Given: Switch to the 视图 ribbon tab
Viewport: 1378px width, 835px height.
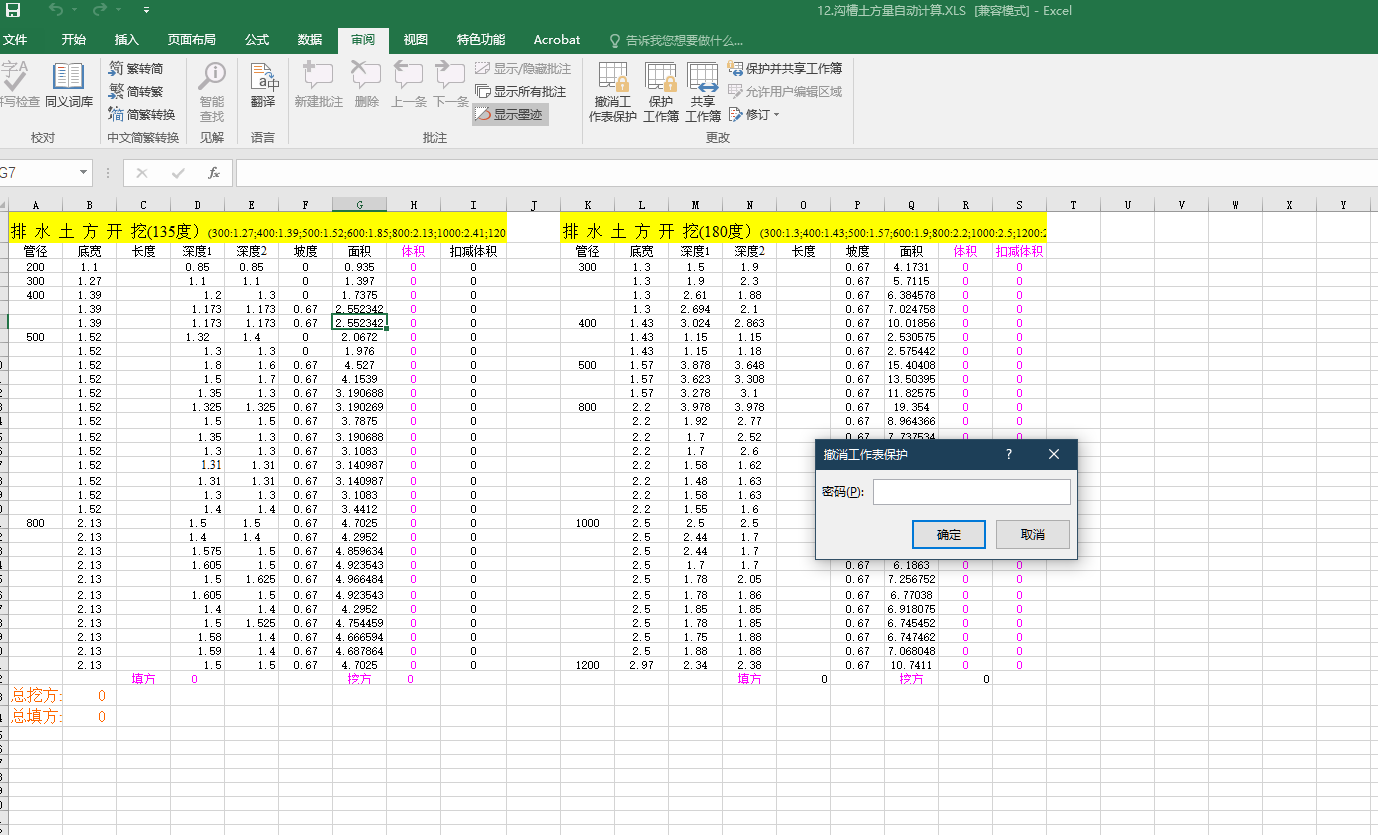Looking at the screenshot, I should pos(416,40).
